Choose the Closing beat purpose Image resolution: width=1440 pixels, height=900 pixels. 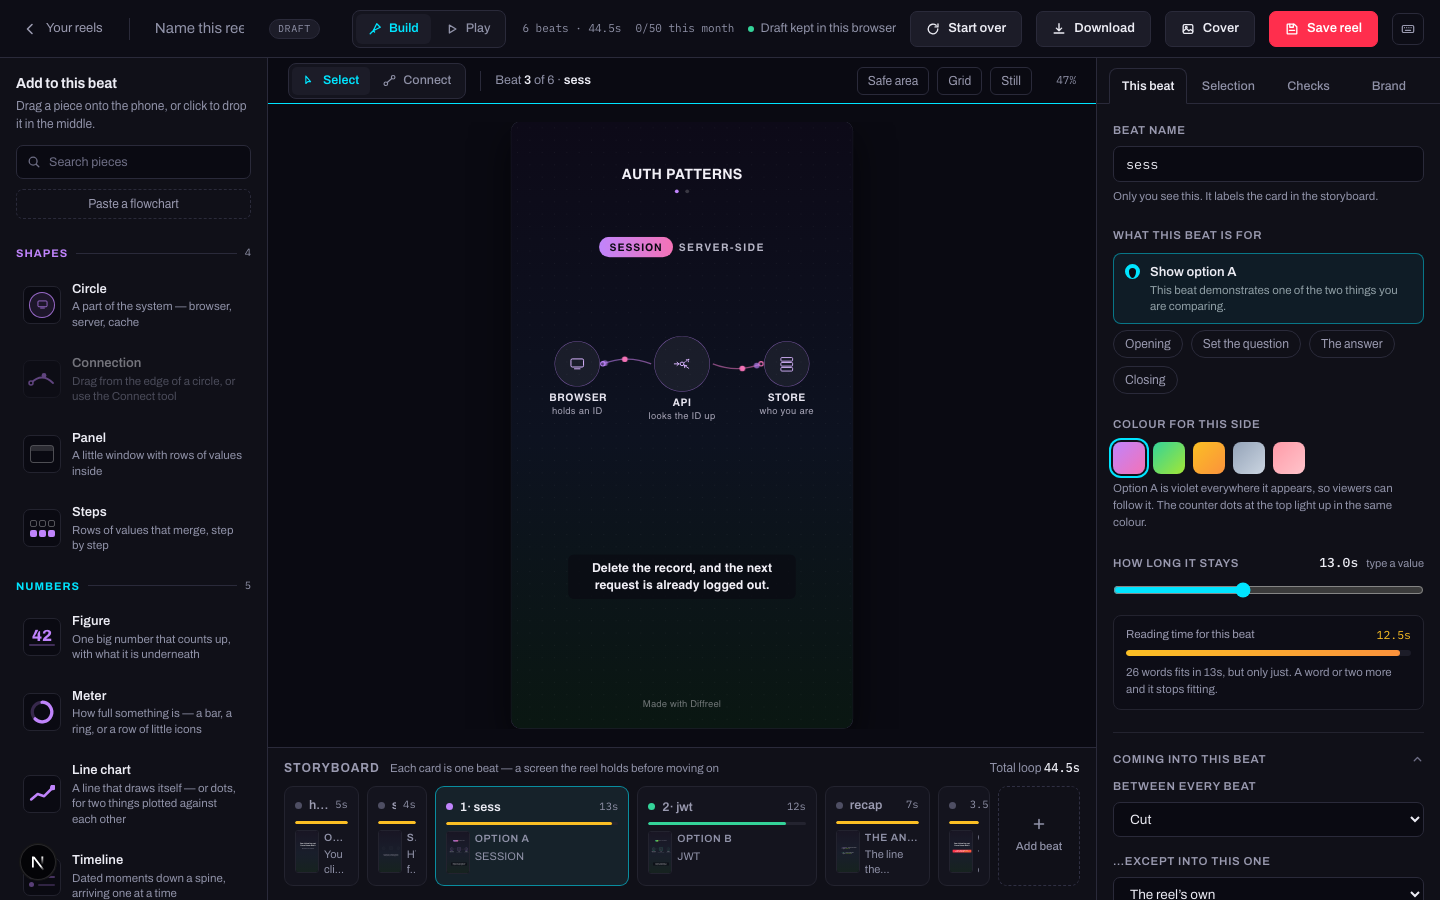tap(1145, 380)
